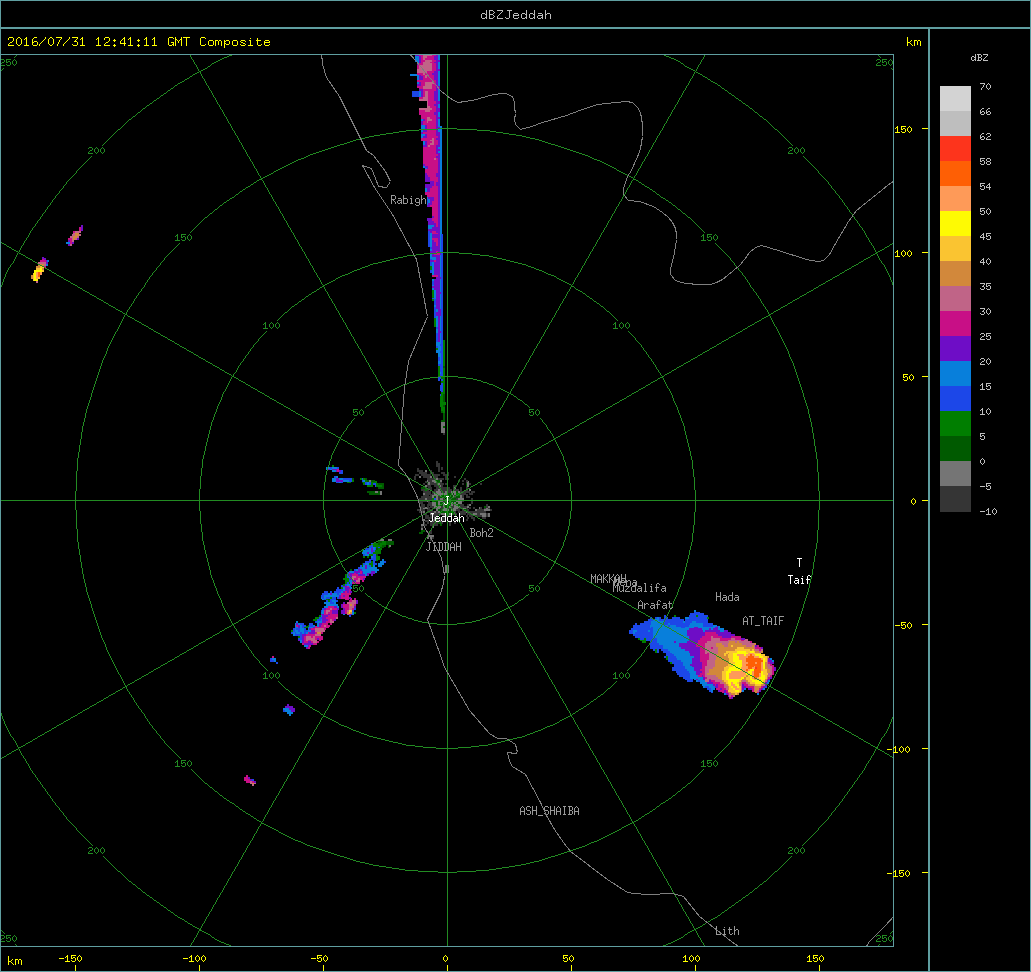Click the ASH_SHAIBA location label
This screenshot has width=1031, height=972.
[x=550, y=811]
